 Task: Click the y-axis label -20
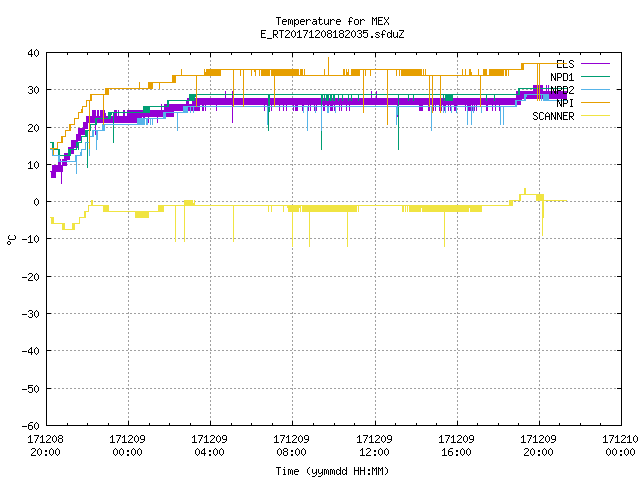pos(31,277)
